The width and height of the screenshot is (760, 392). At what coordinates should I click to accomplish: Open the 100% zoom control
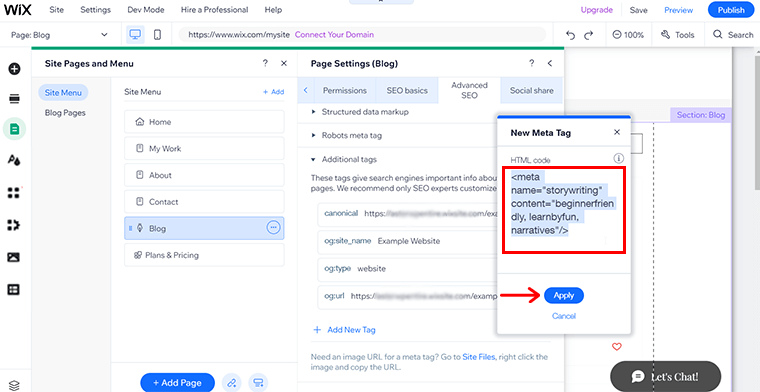click(628, 35)
